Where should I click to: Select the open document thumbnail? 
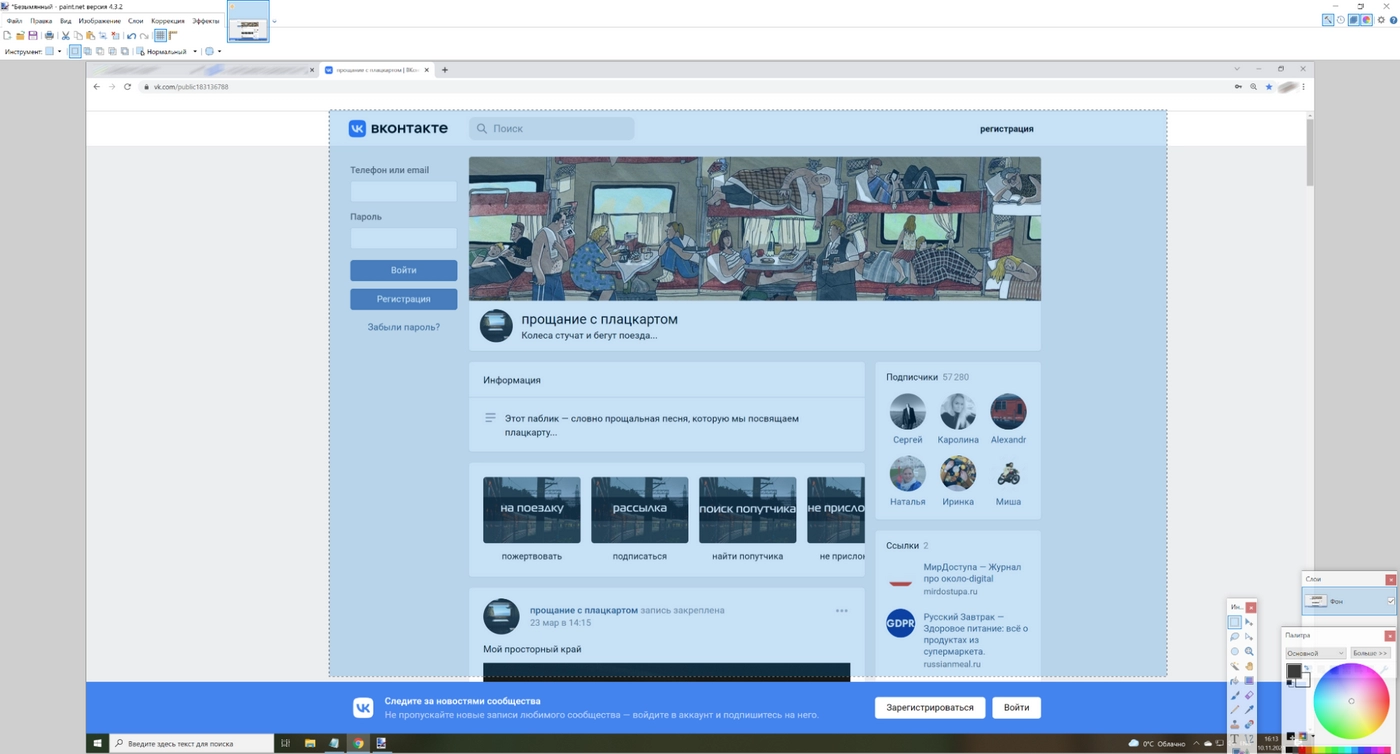coord(248,21)
